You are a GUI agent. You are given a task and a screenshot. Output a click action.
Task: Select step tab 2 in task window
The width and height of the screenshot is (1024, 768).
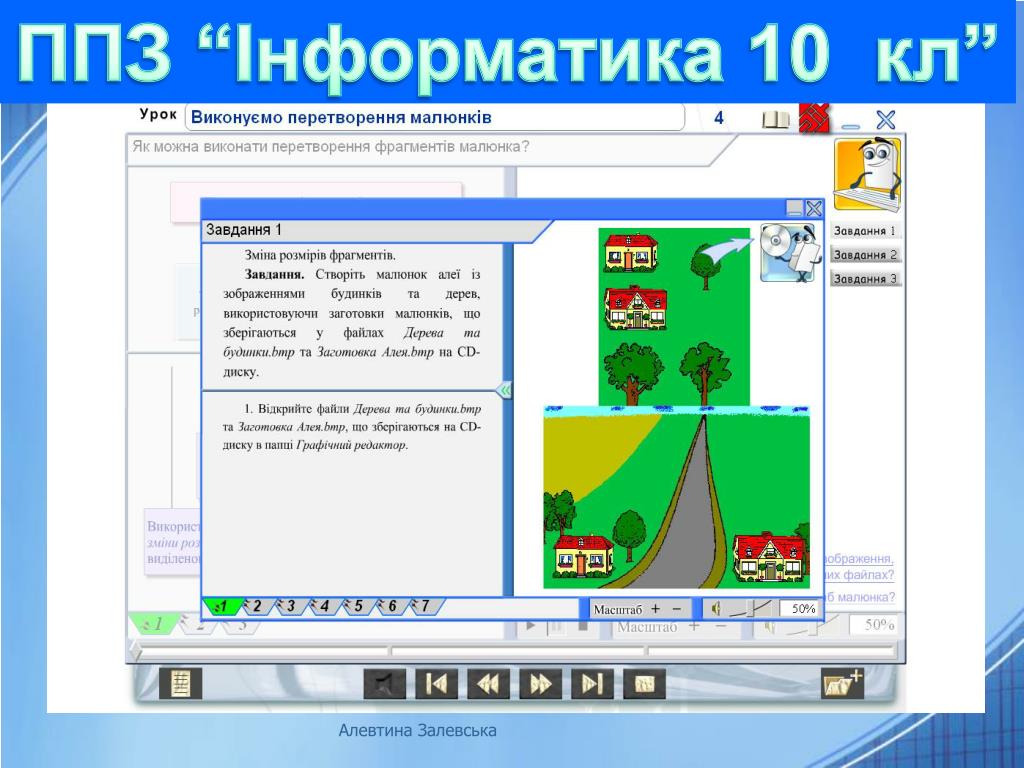pyautogui.click(x=256, y=607)
